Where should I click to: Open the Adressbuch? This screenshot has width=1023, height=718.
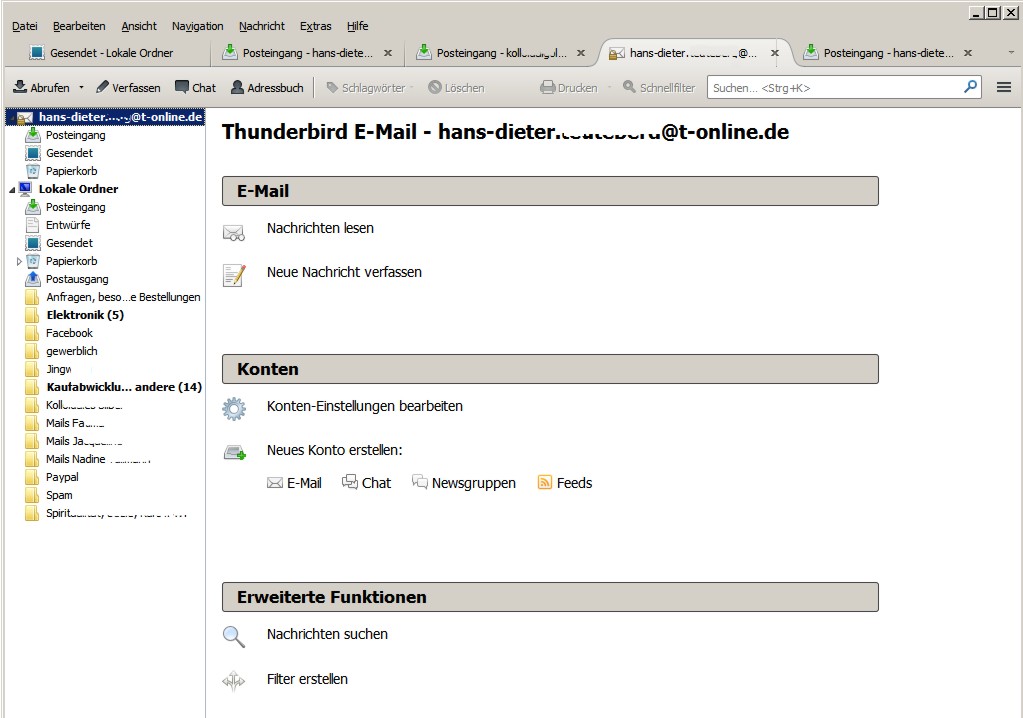pyautogui.click(x=267, y=87)
